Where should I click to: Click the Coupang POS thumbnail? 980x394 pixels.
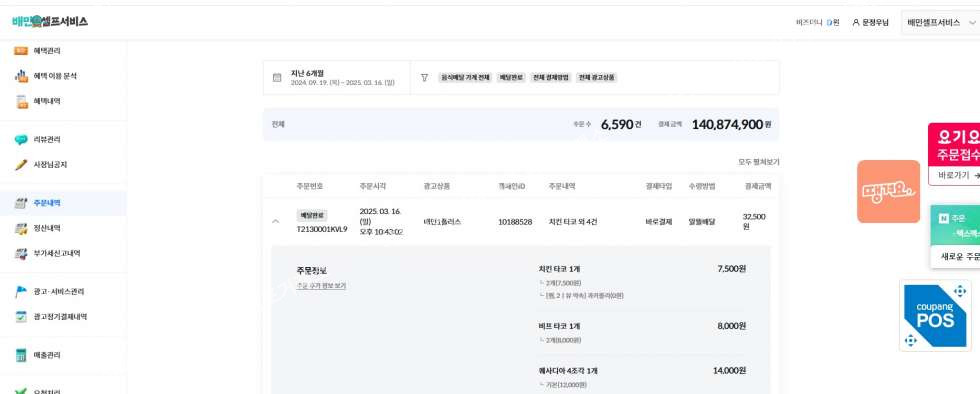(935, 316)
